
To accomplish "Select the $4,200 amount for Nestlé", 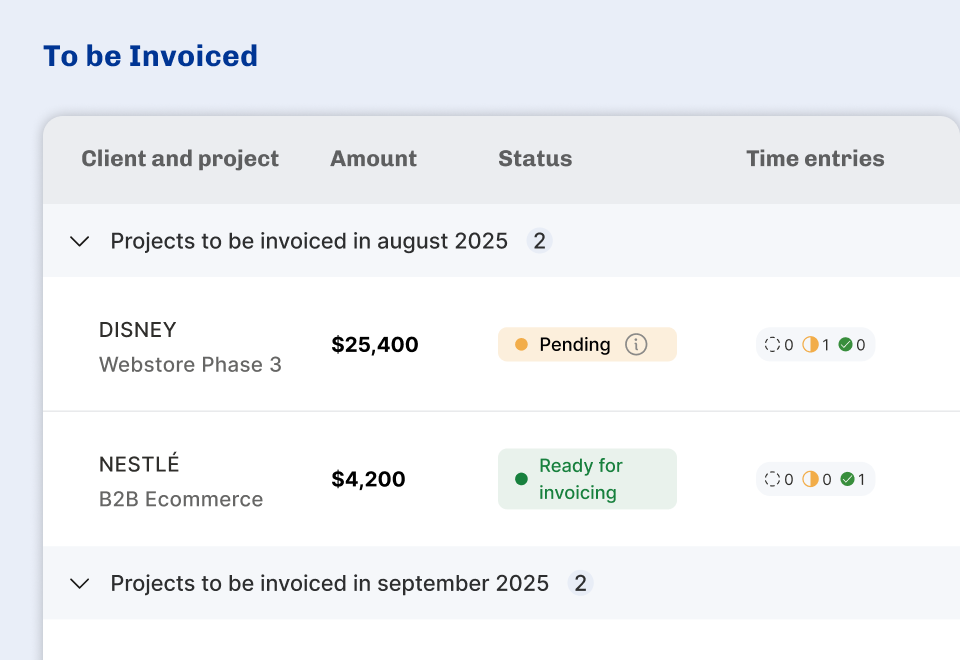I will (x=368, y=479).
